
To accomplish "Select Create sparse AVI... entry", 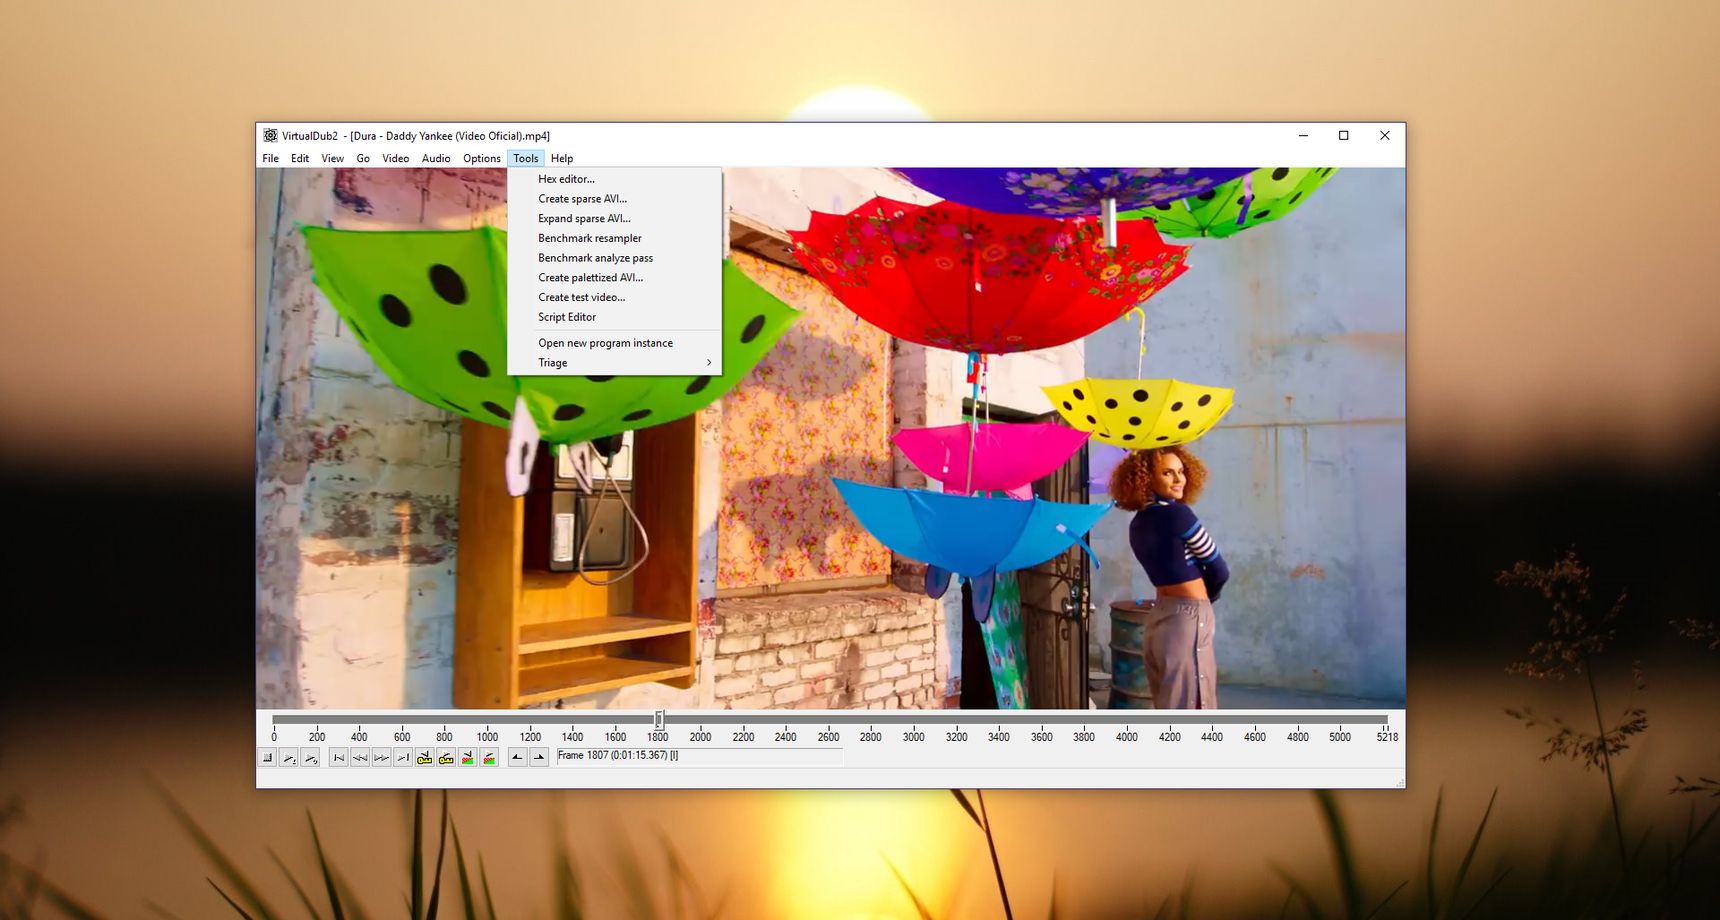I will click(614, 199).
